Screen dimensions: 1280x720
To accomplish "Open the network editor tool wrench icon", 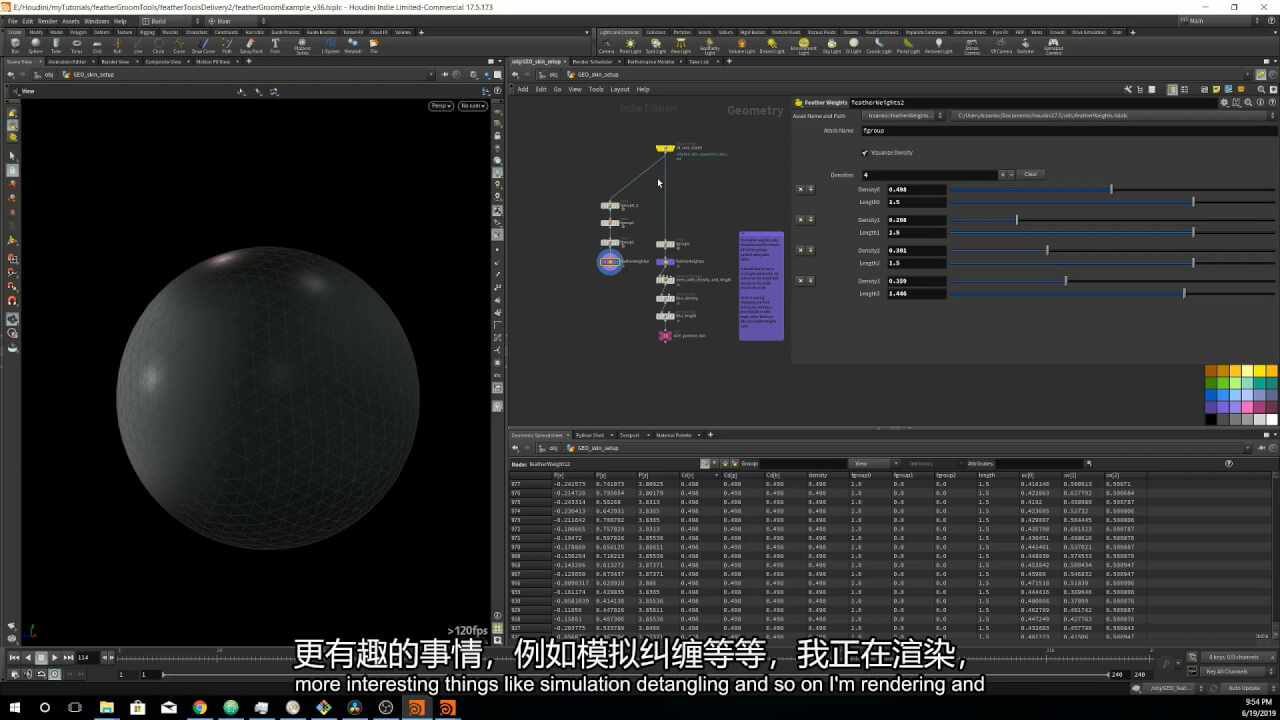I will [x=1127, y=89].
